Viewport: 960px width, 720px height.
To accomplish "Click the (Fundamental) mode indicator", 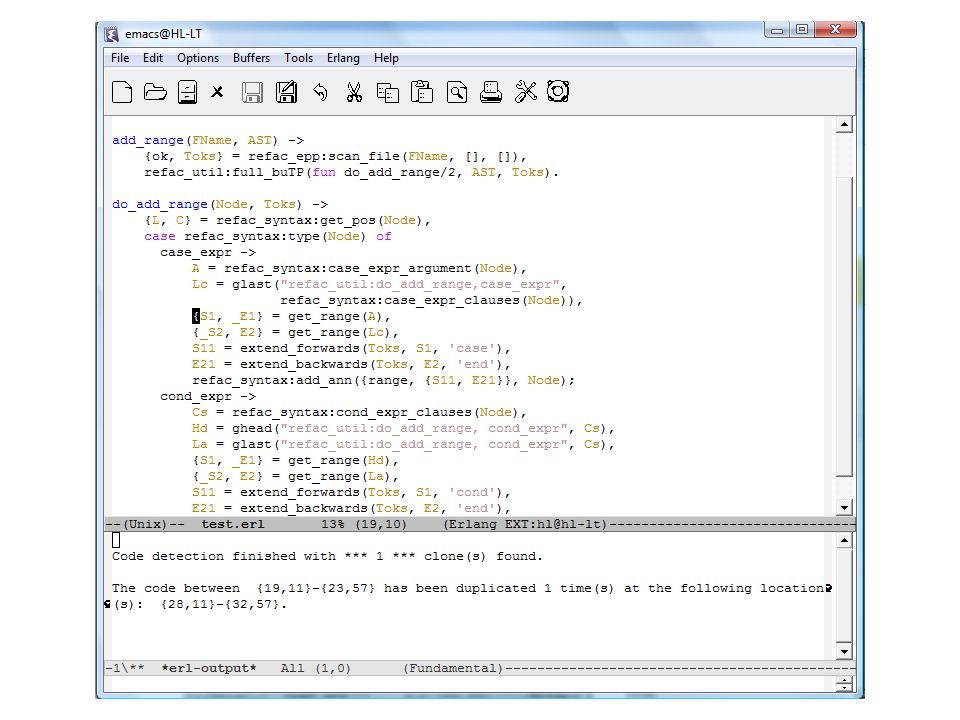I will coord(453,669).
